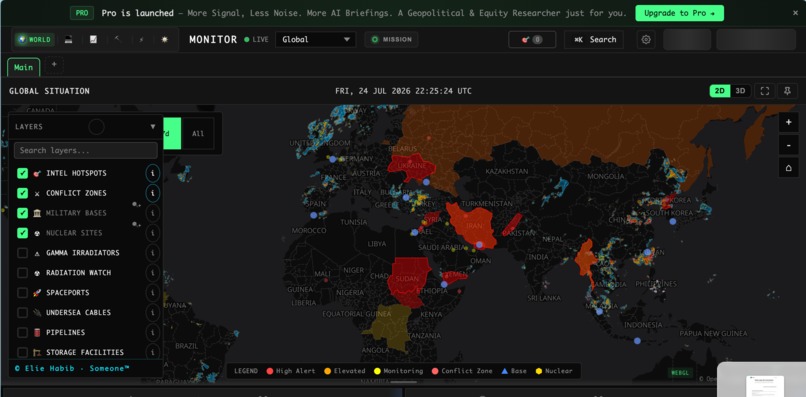Open the notifications counter showing 0
This screenshot has width=806, height=397.
(x=532, y=40)
